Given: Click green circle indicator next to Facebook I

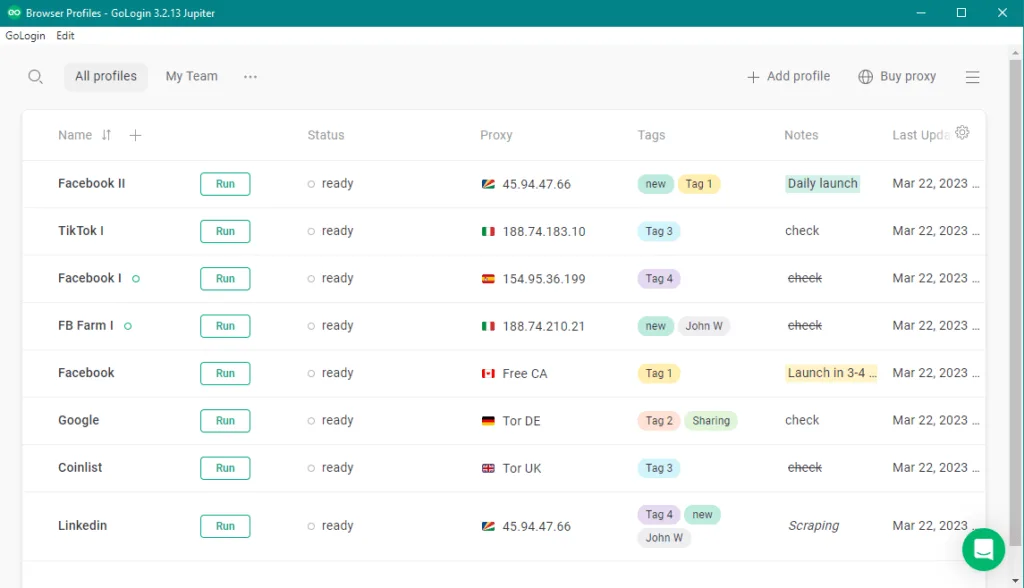Looking at the screenshot, I should (x=136, y=278).
